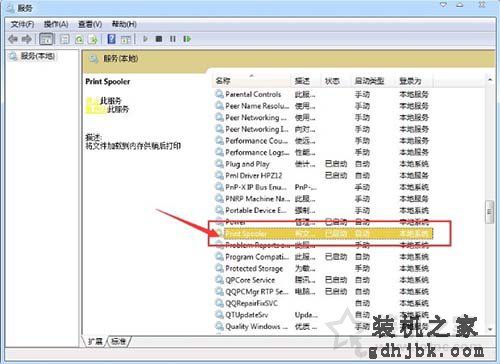
Task: Click the Export List toolbar icon
Action: 93,39
